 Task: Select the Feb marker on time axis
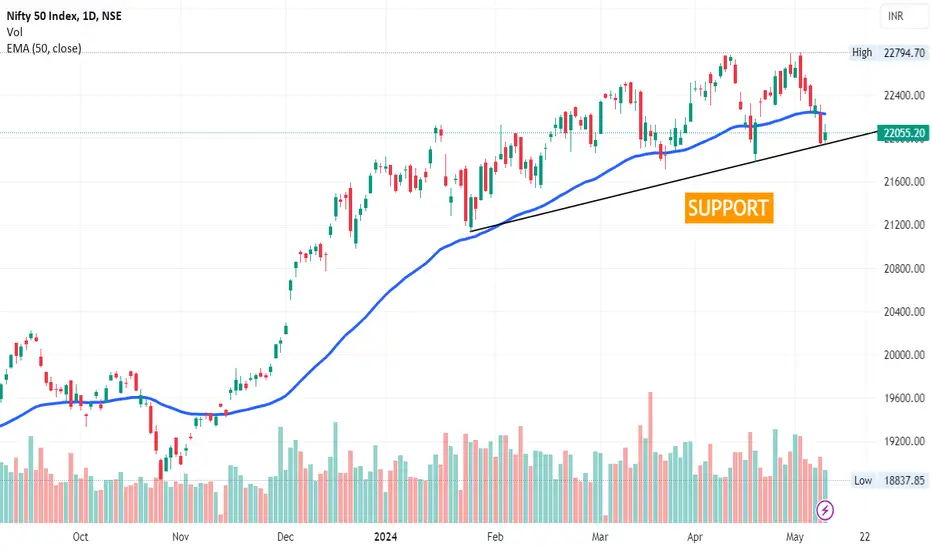[x=495, y=537]
